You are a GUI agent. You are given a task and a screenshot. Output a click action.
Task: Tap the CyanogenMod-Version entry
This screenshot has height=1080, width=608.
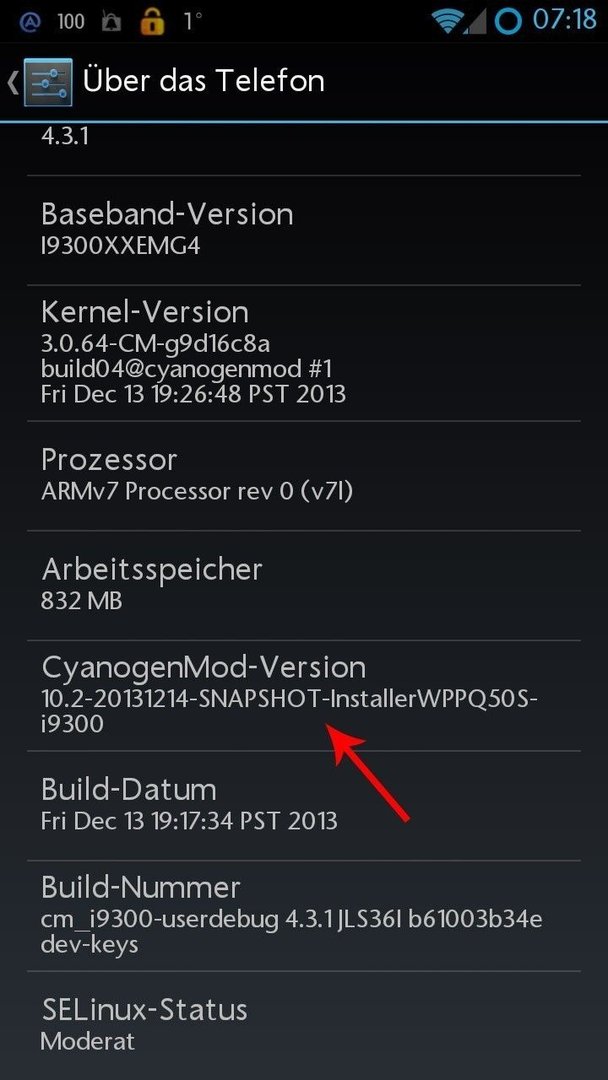tap(304, 696)
